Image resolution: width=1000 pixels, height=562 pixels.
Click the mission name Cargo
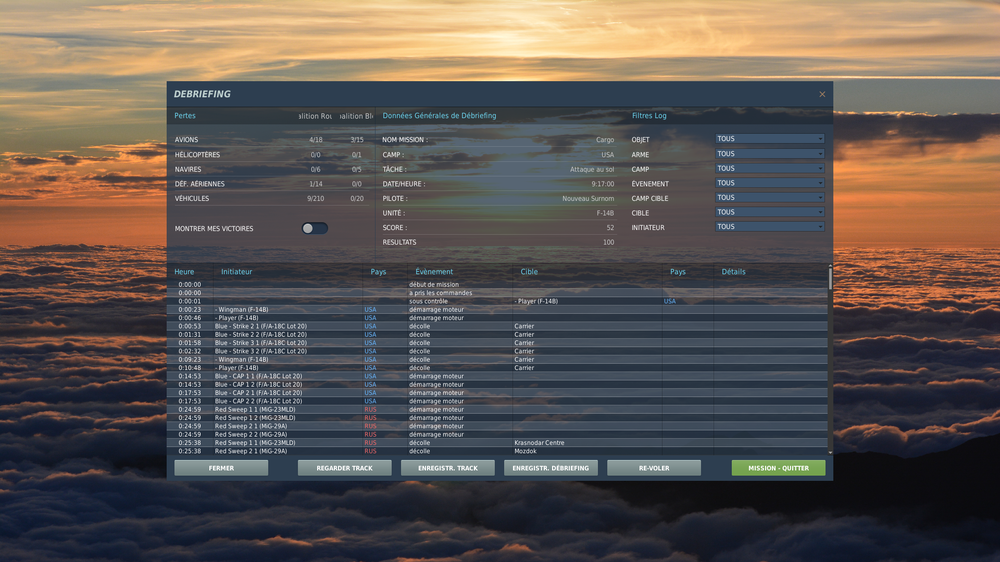tap(605, 140)
